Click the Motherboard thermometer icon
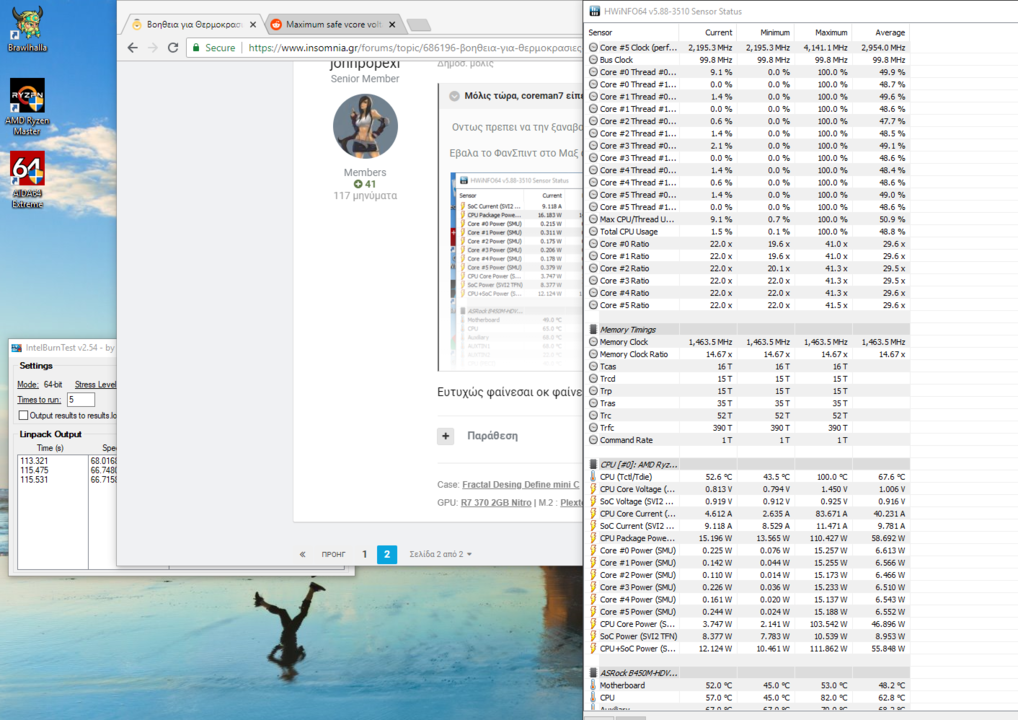Screen dimensions: 1018x720 (593, 686)
